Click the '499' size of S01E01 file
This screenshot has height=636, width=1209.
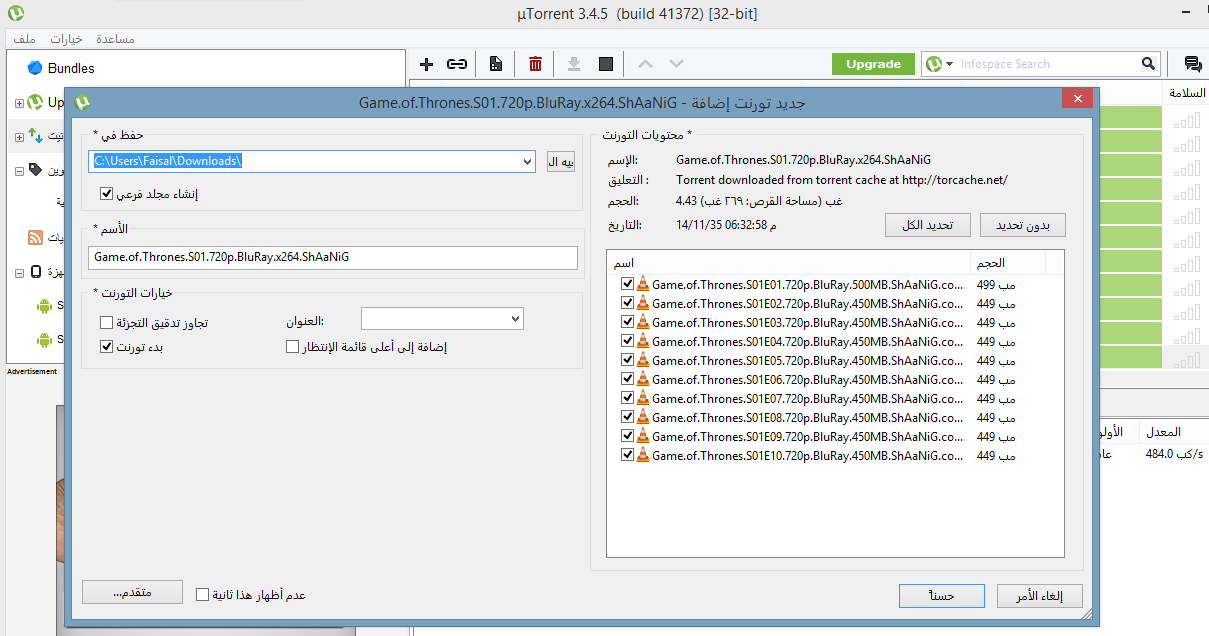(x=996, y=284)
